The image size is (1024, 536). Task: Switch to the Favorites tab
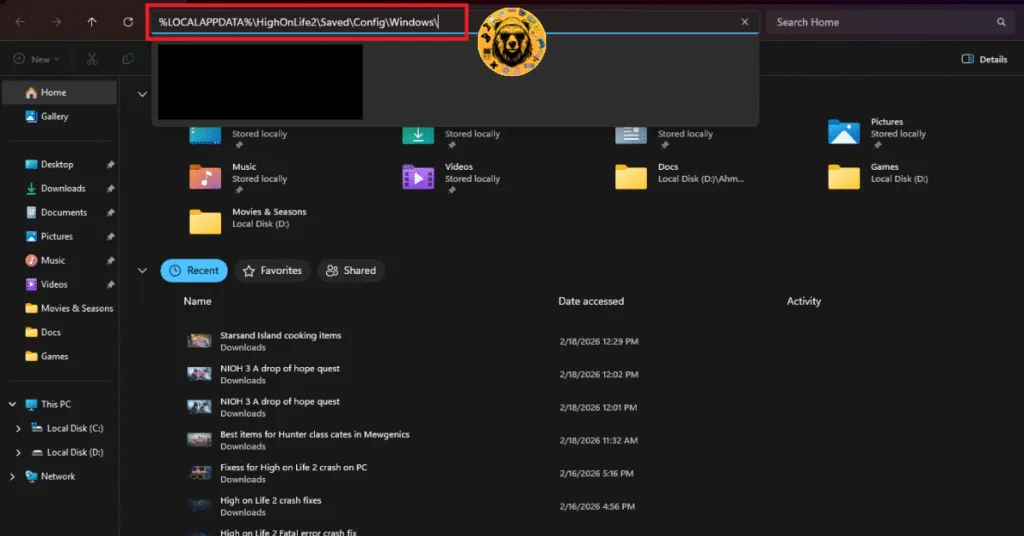point(272,270)
